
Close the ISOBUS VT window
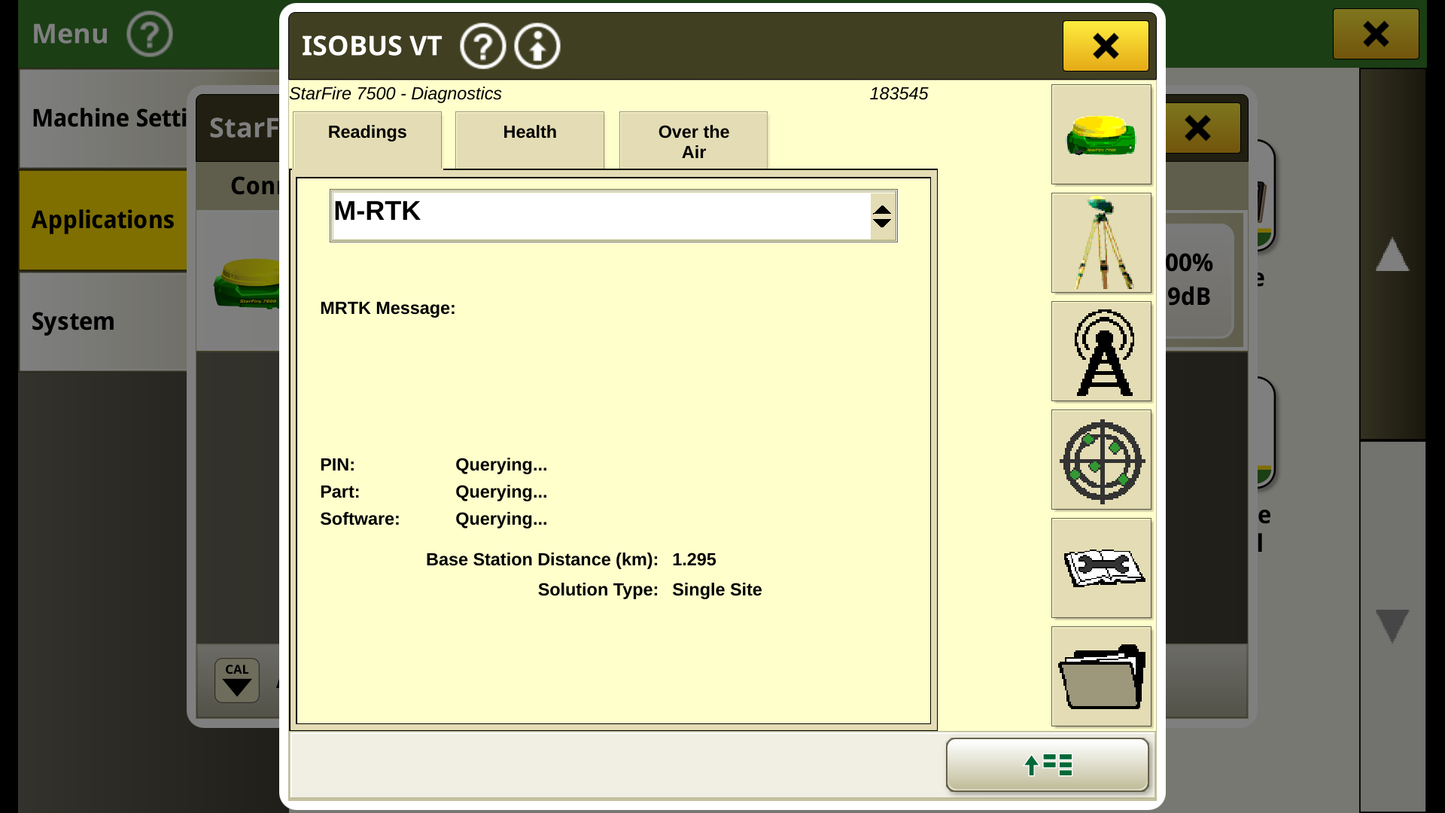(1105, 45)
